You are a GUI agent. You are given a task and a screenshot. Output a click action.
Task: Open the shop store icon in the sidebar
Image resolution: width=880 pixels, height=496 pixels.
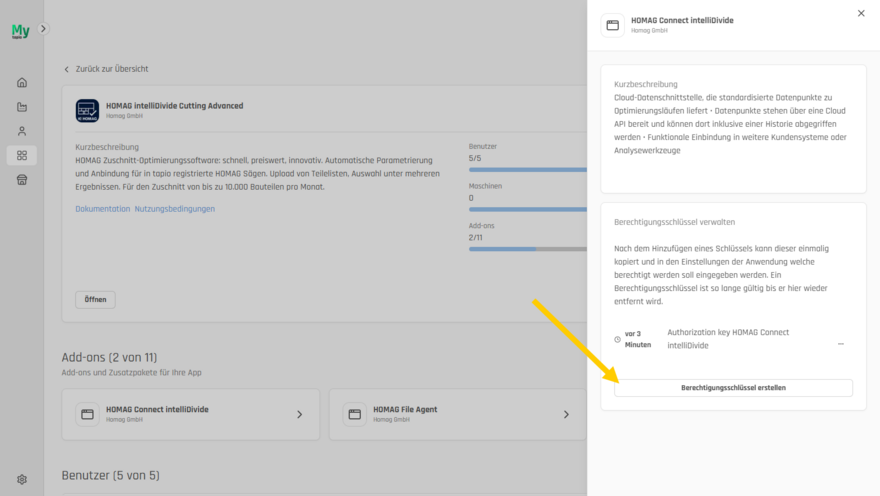pos(22,180)
